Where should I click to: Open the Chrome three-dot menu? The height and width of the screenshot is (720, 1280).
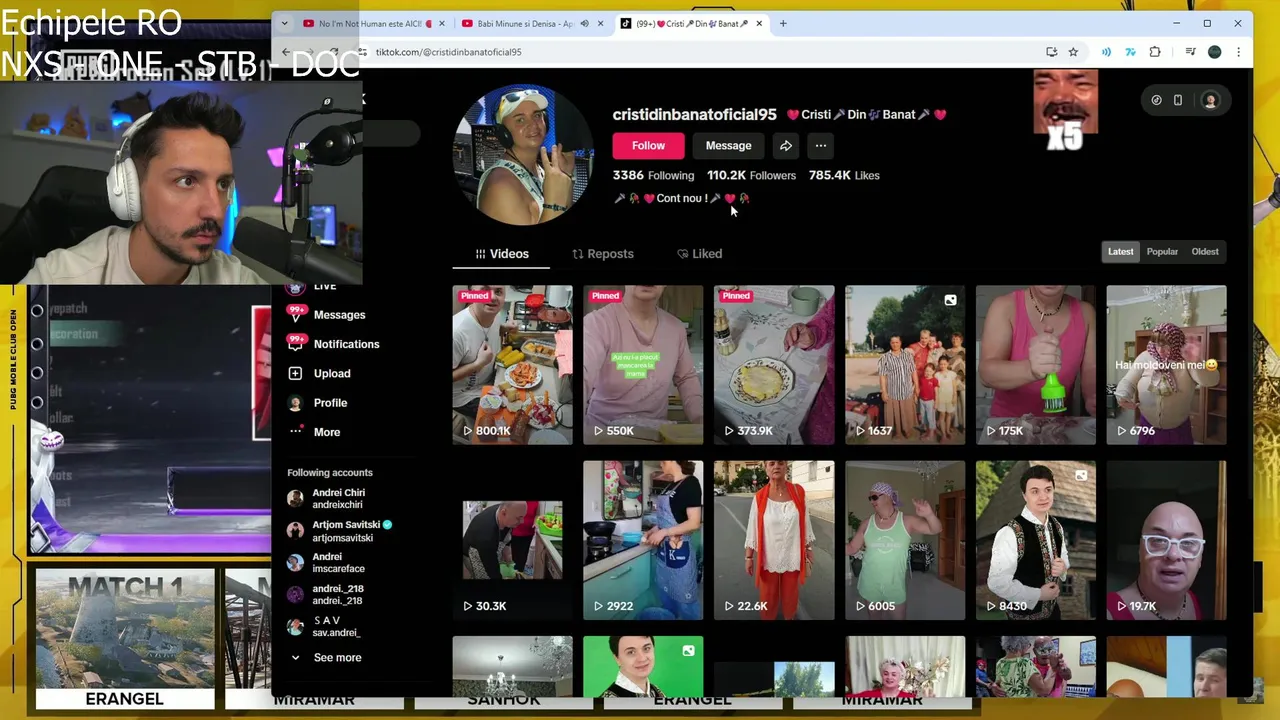coord(1238,52)
